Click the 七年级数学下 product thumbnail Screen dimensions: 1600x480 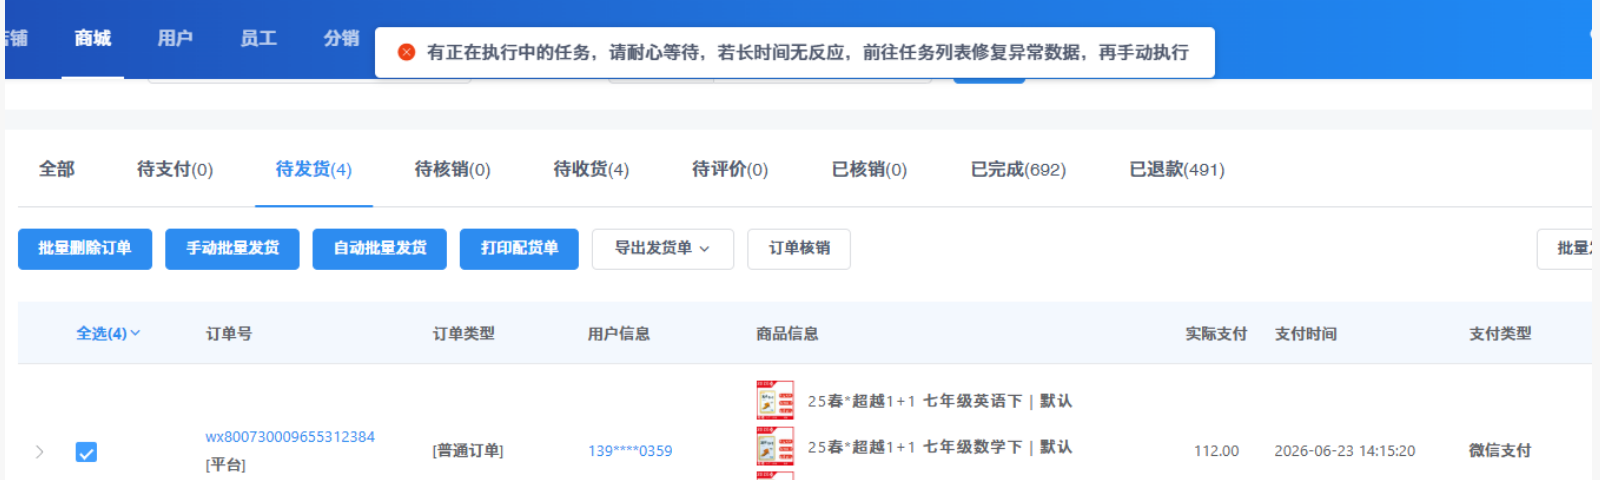click(775, 447)
